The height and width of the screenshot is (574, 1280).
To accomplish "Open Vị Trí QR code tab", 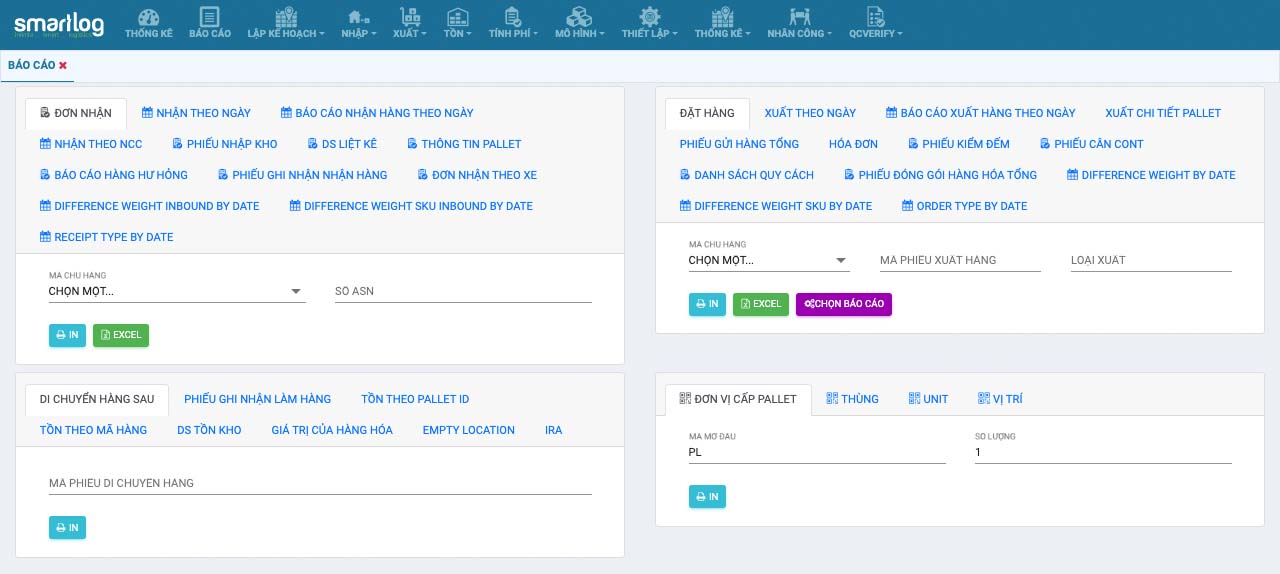I will (x=1000, y=399).
